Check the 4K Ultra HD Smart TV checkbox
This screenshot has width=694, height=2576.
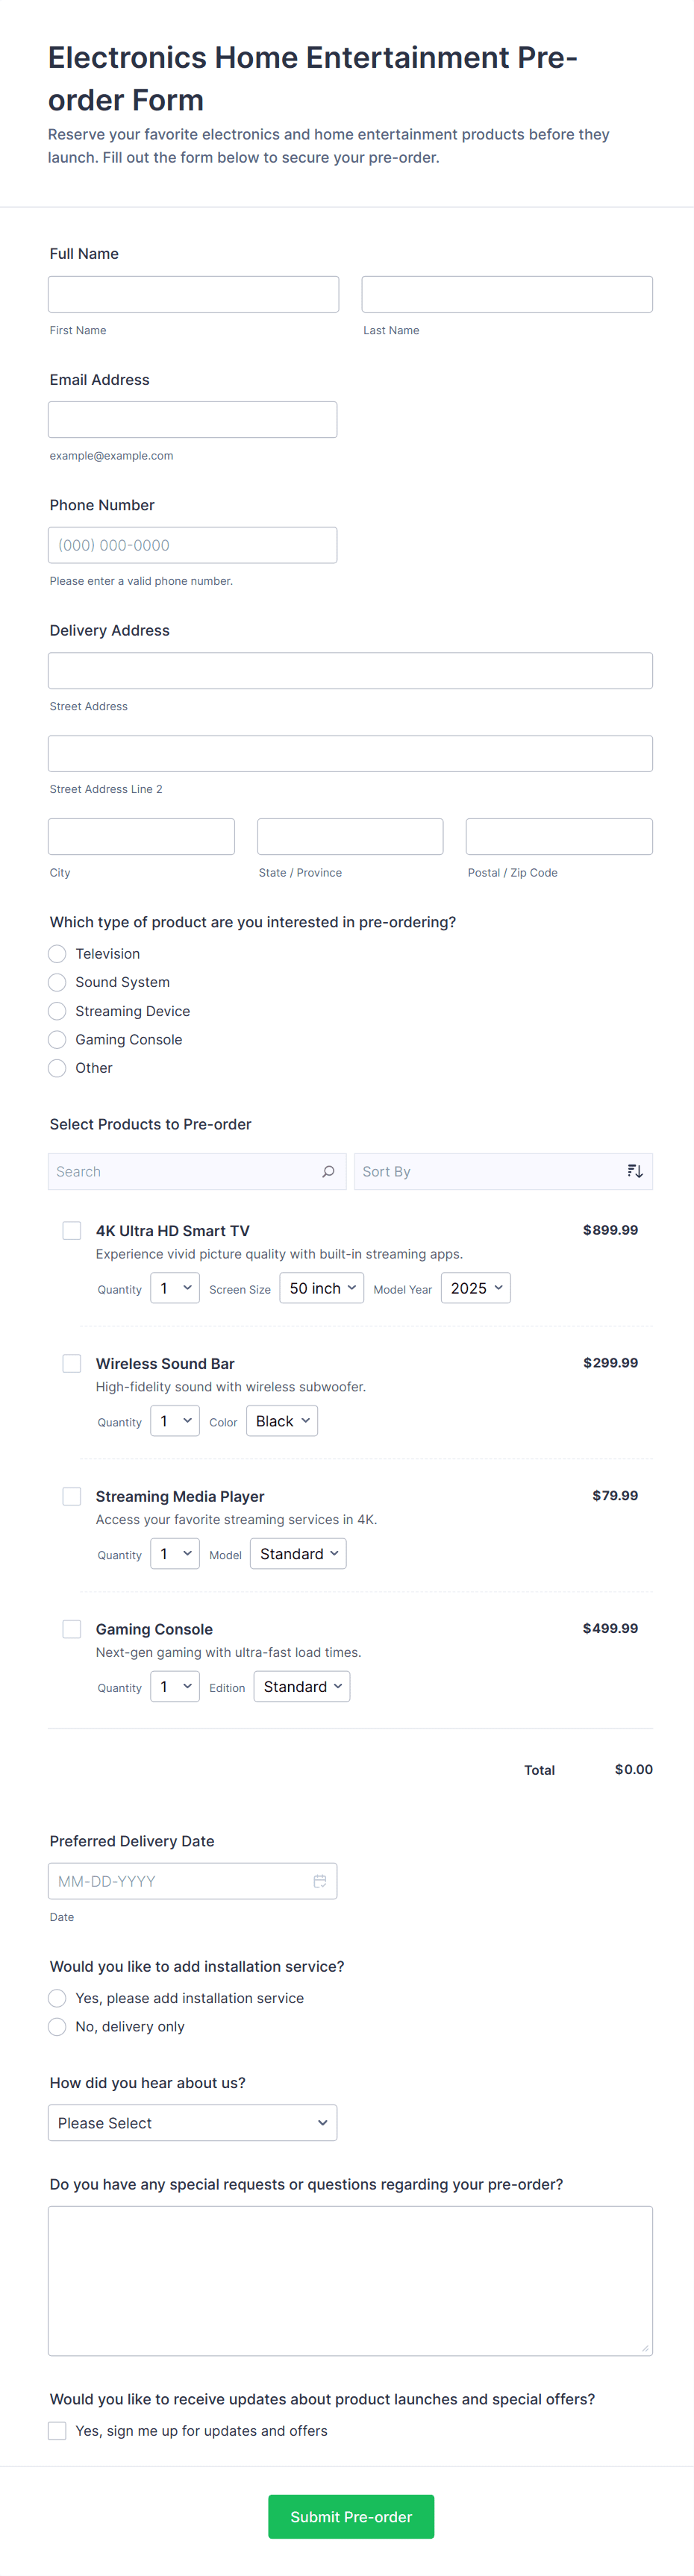(x=72, y=1230)
